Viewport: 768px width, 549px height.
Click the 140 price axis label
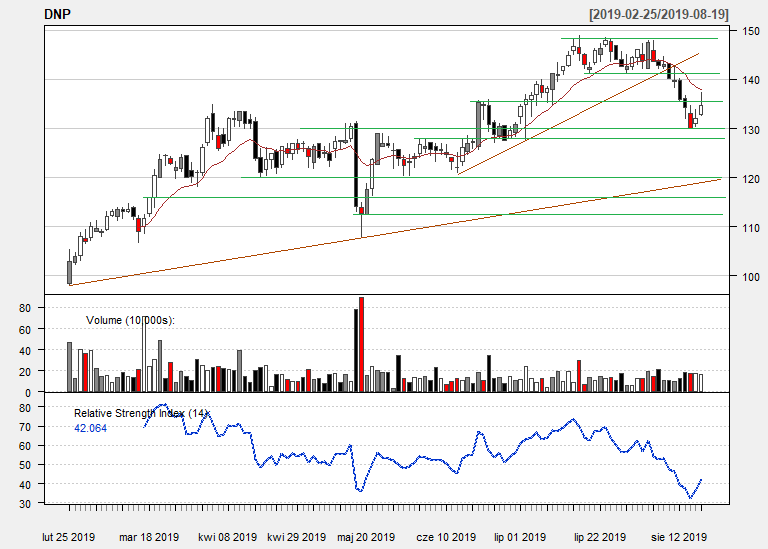pyautogui.click(x=751, y=80)
